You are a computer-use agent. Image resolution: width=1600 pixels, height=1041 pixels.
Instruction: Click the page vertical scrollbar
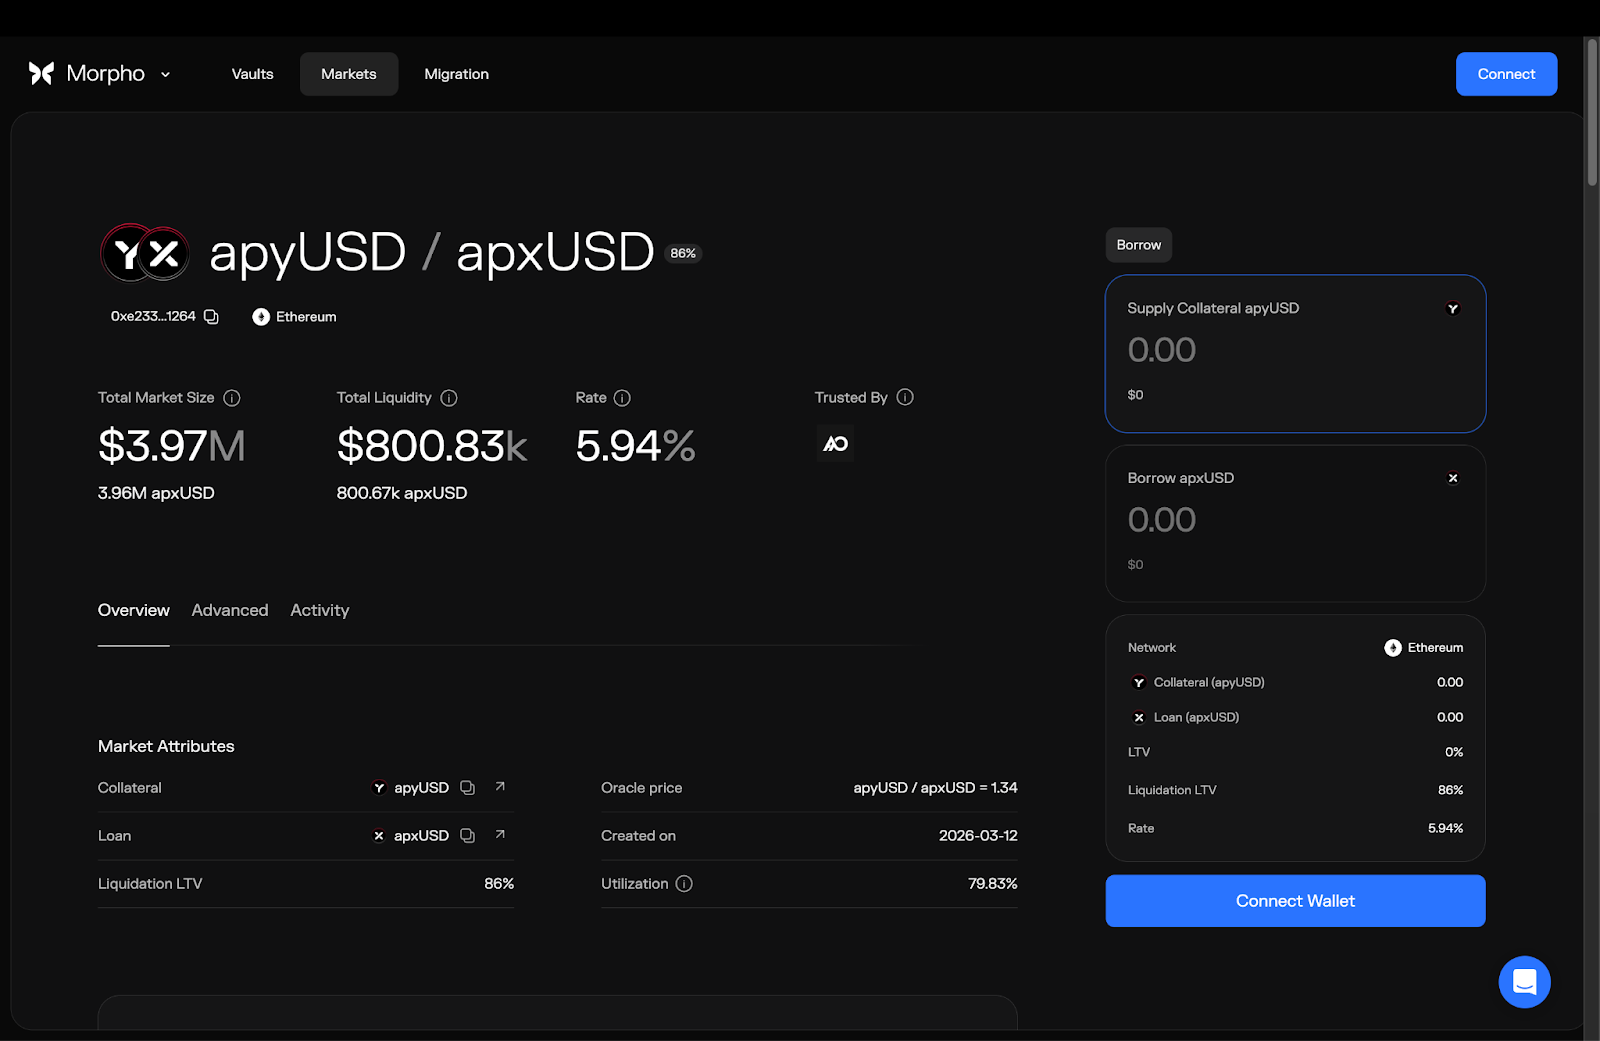(x=1592, y=112)
